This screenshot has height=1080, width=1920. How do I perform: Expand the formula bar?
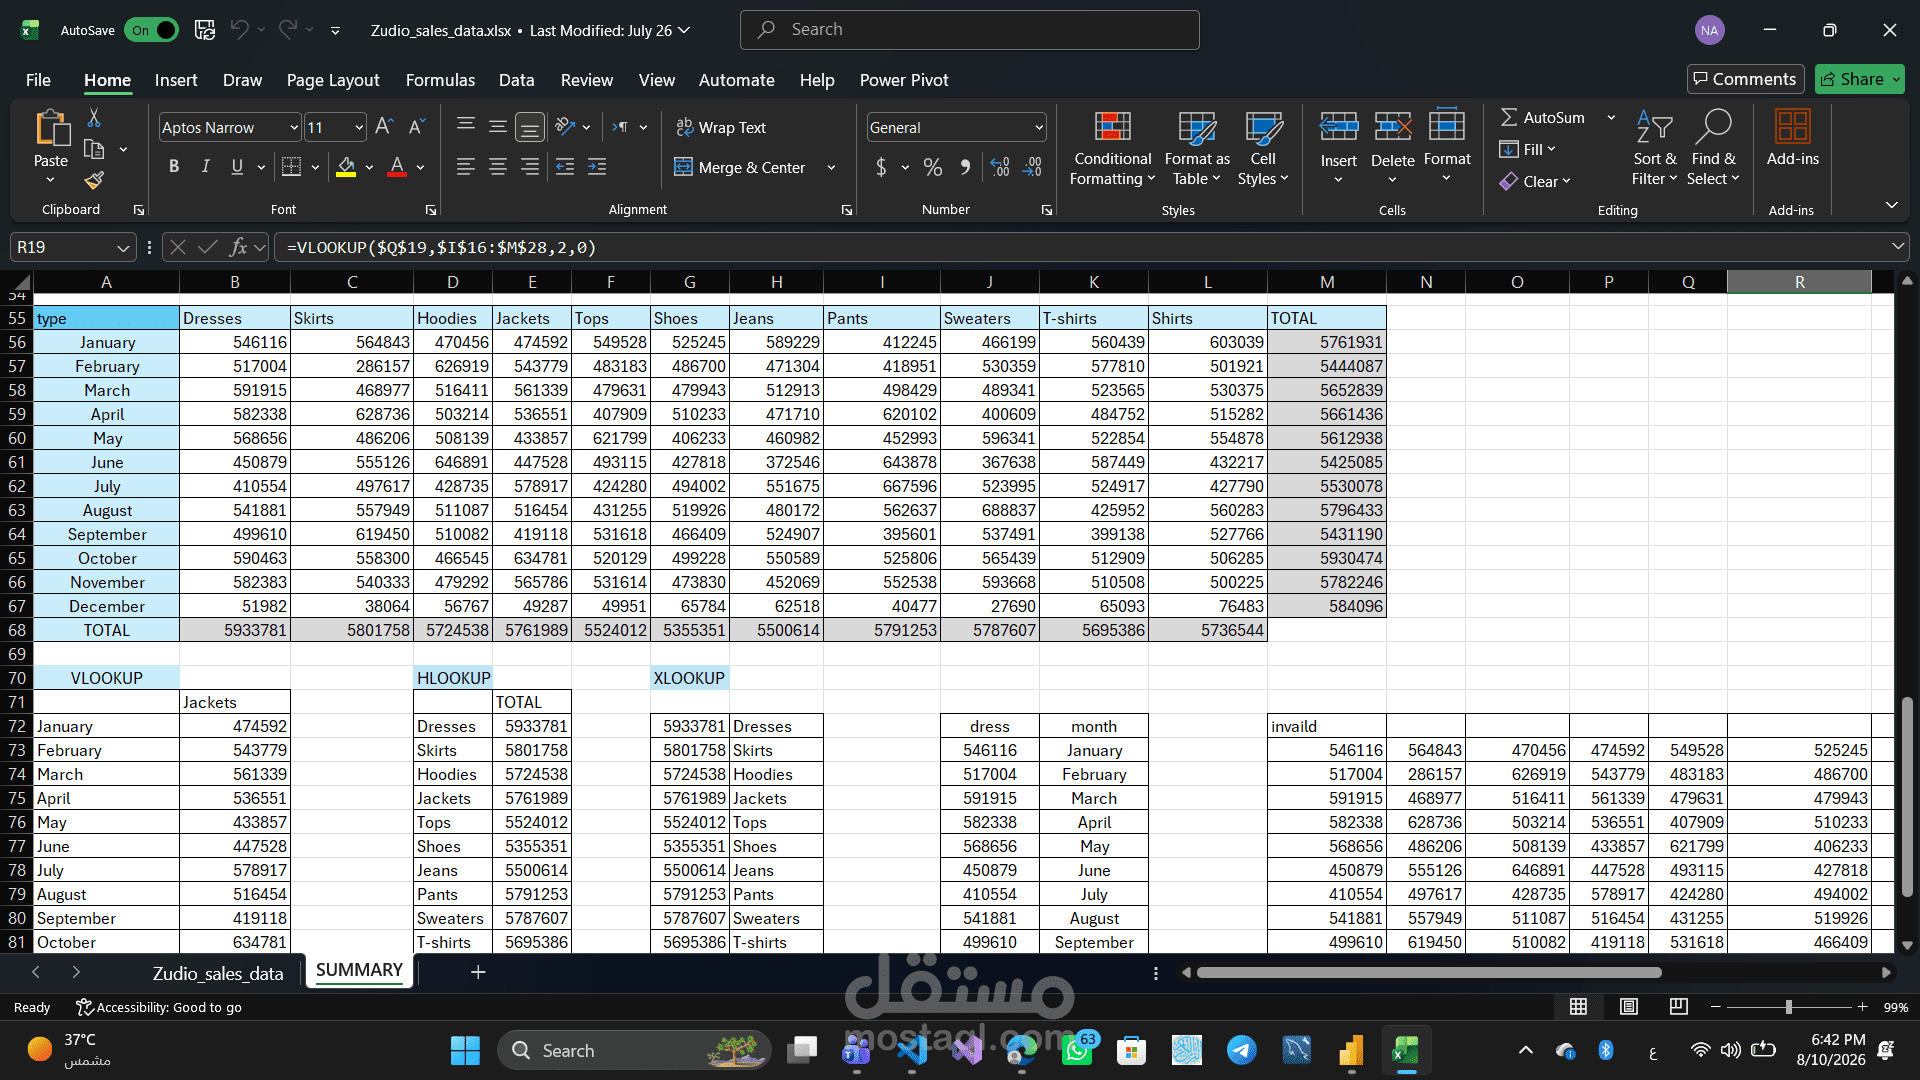click(1897, 247)
